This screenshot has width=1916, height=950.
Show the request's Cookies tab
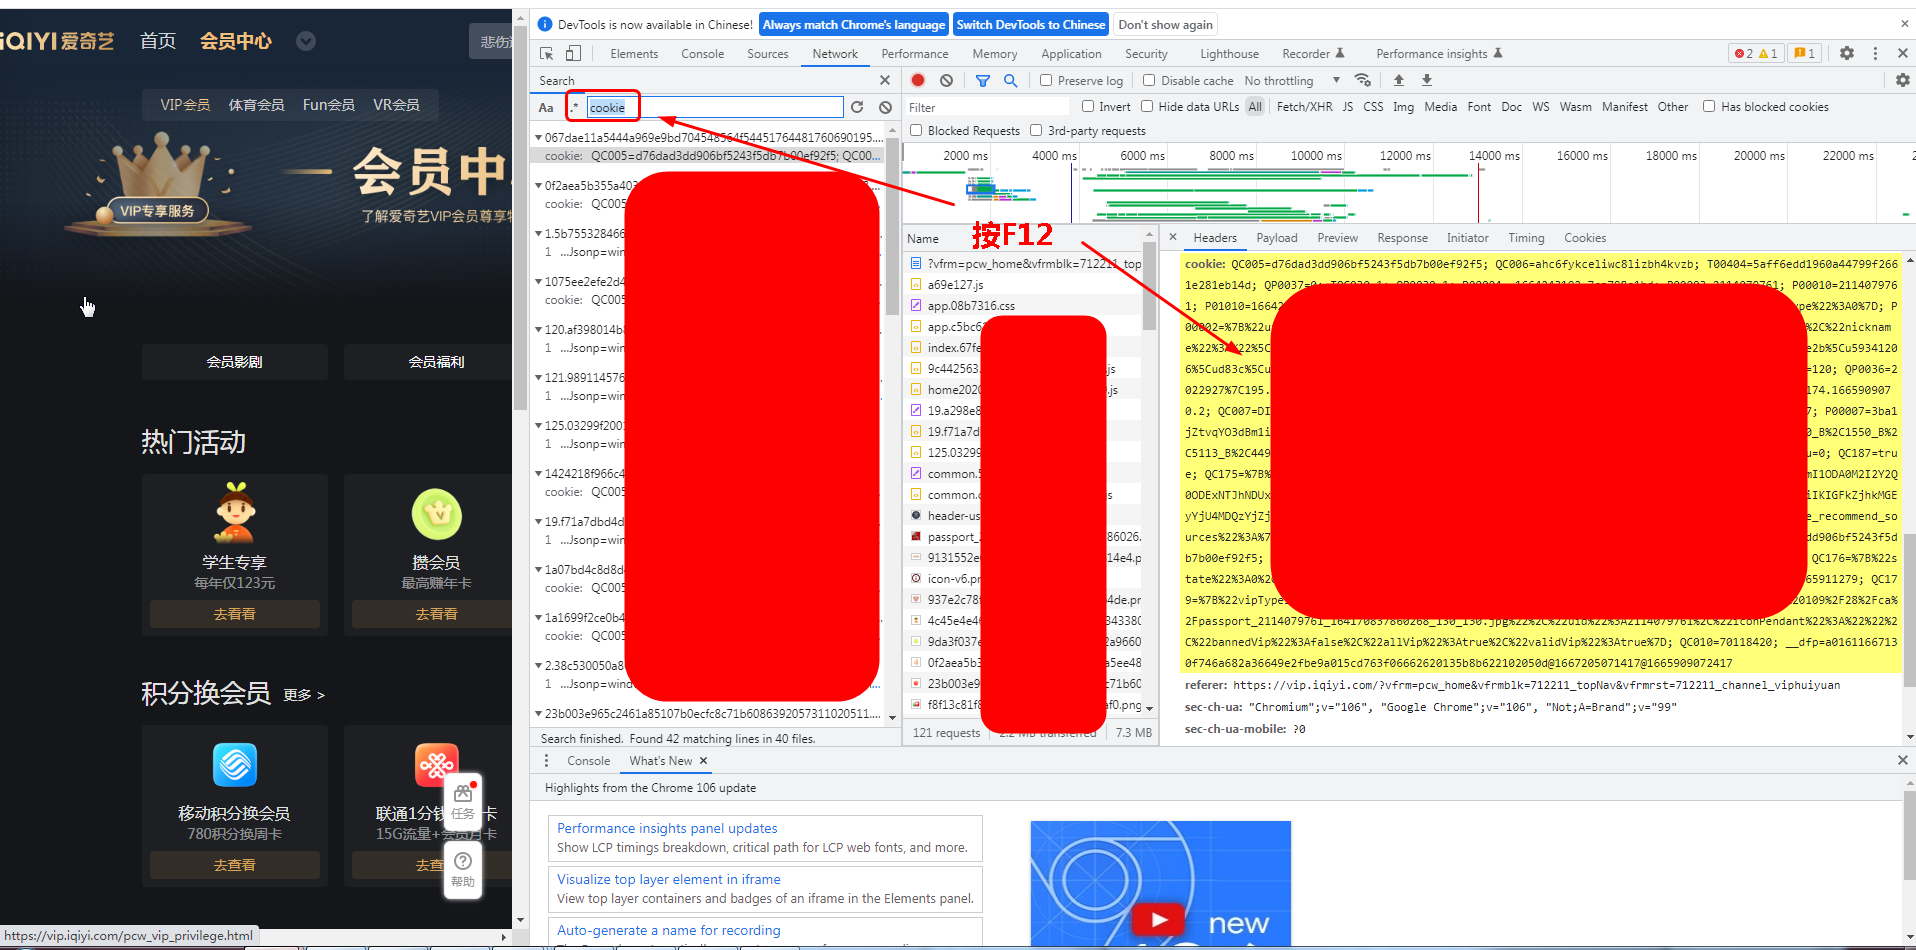1585,238
